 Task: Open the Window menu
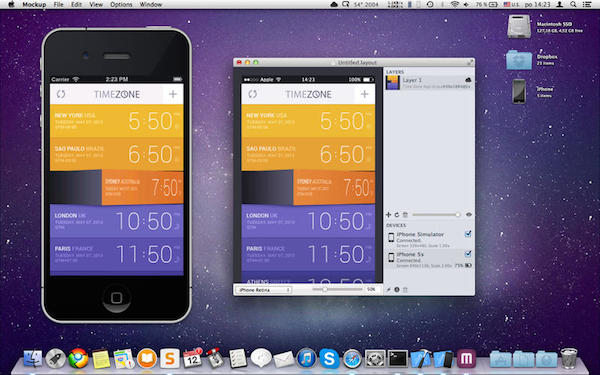[x=150, y=5]
